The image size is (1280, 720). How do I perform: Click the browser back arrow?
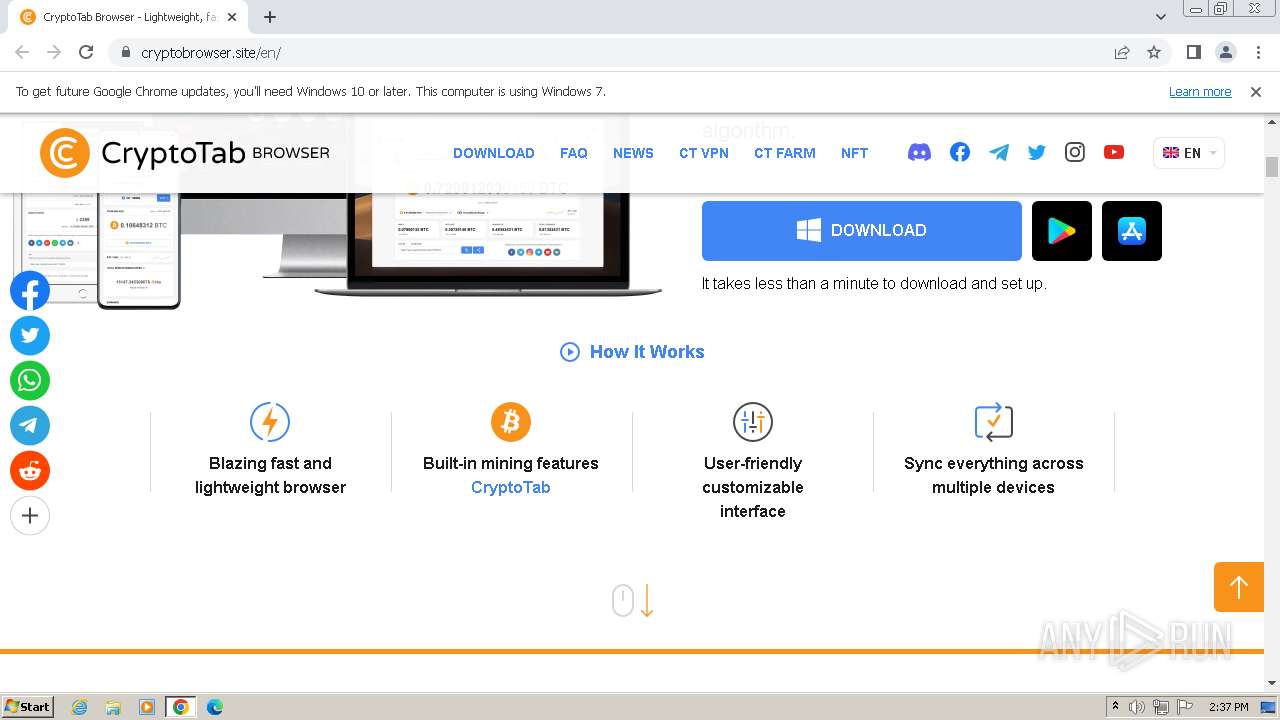click(22, 52)
